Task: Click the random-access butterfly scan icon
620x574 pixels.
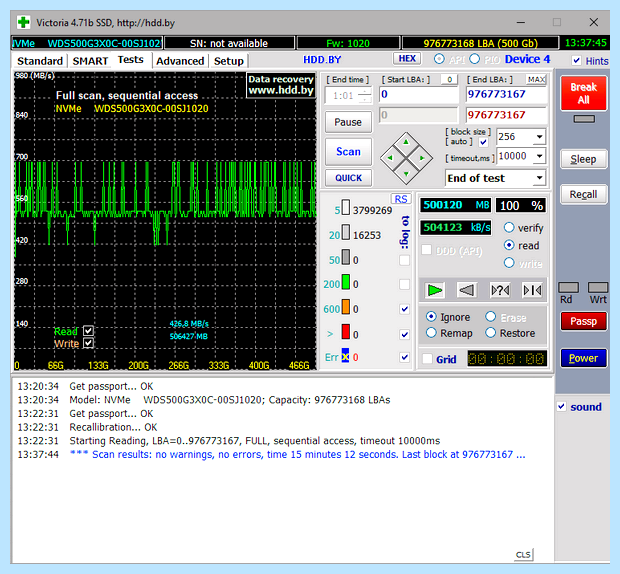Action: point(500,291)
